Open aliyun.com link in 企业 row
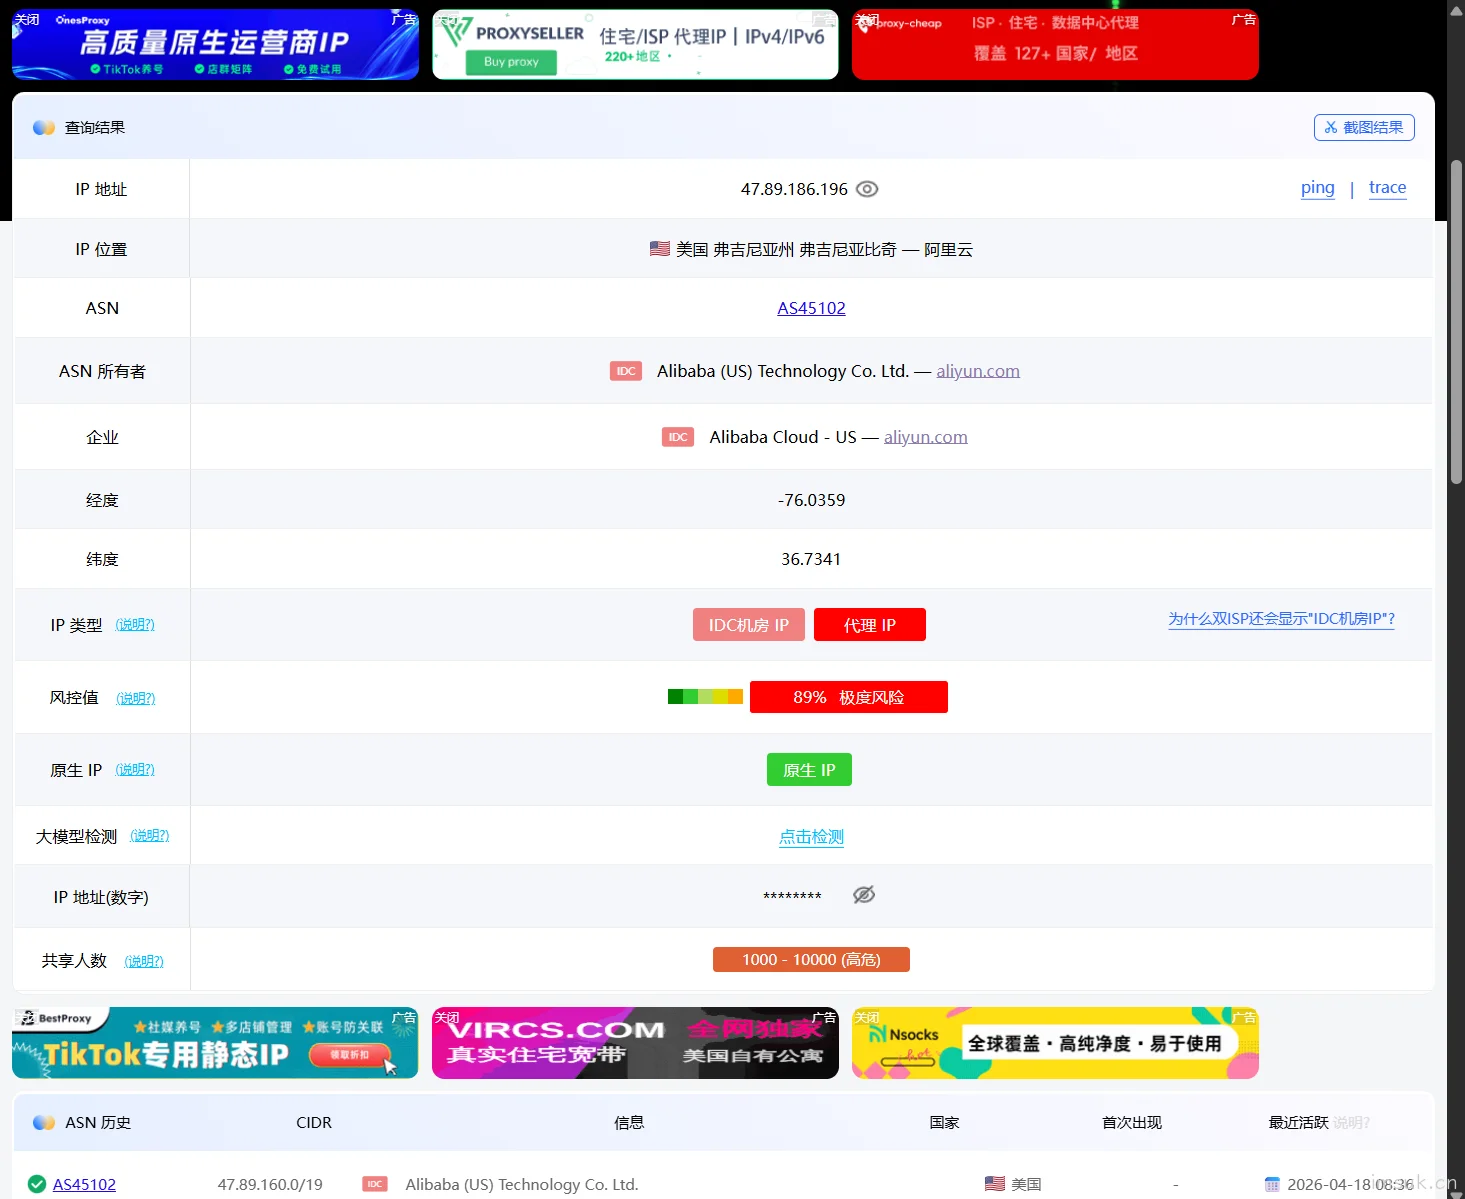 926,437
